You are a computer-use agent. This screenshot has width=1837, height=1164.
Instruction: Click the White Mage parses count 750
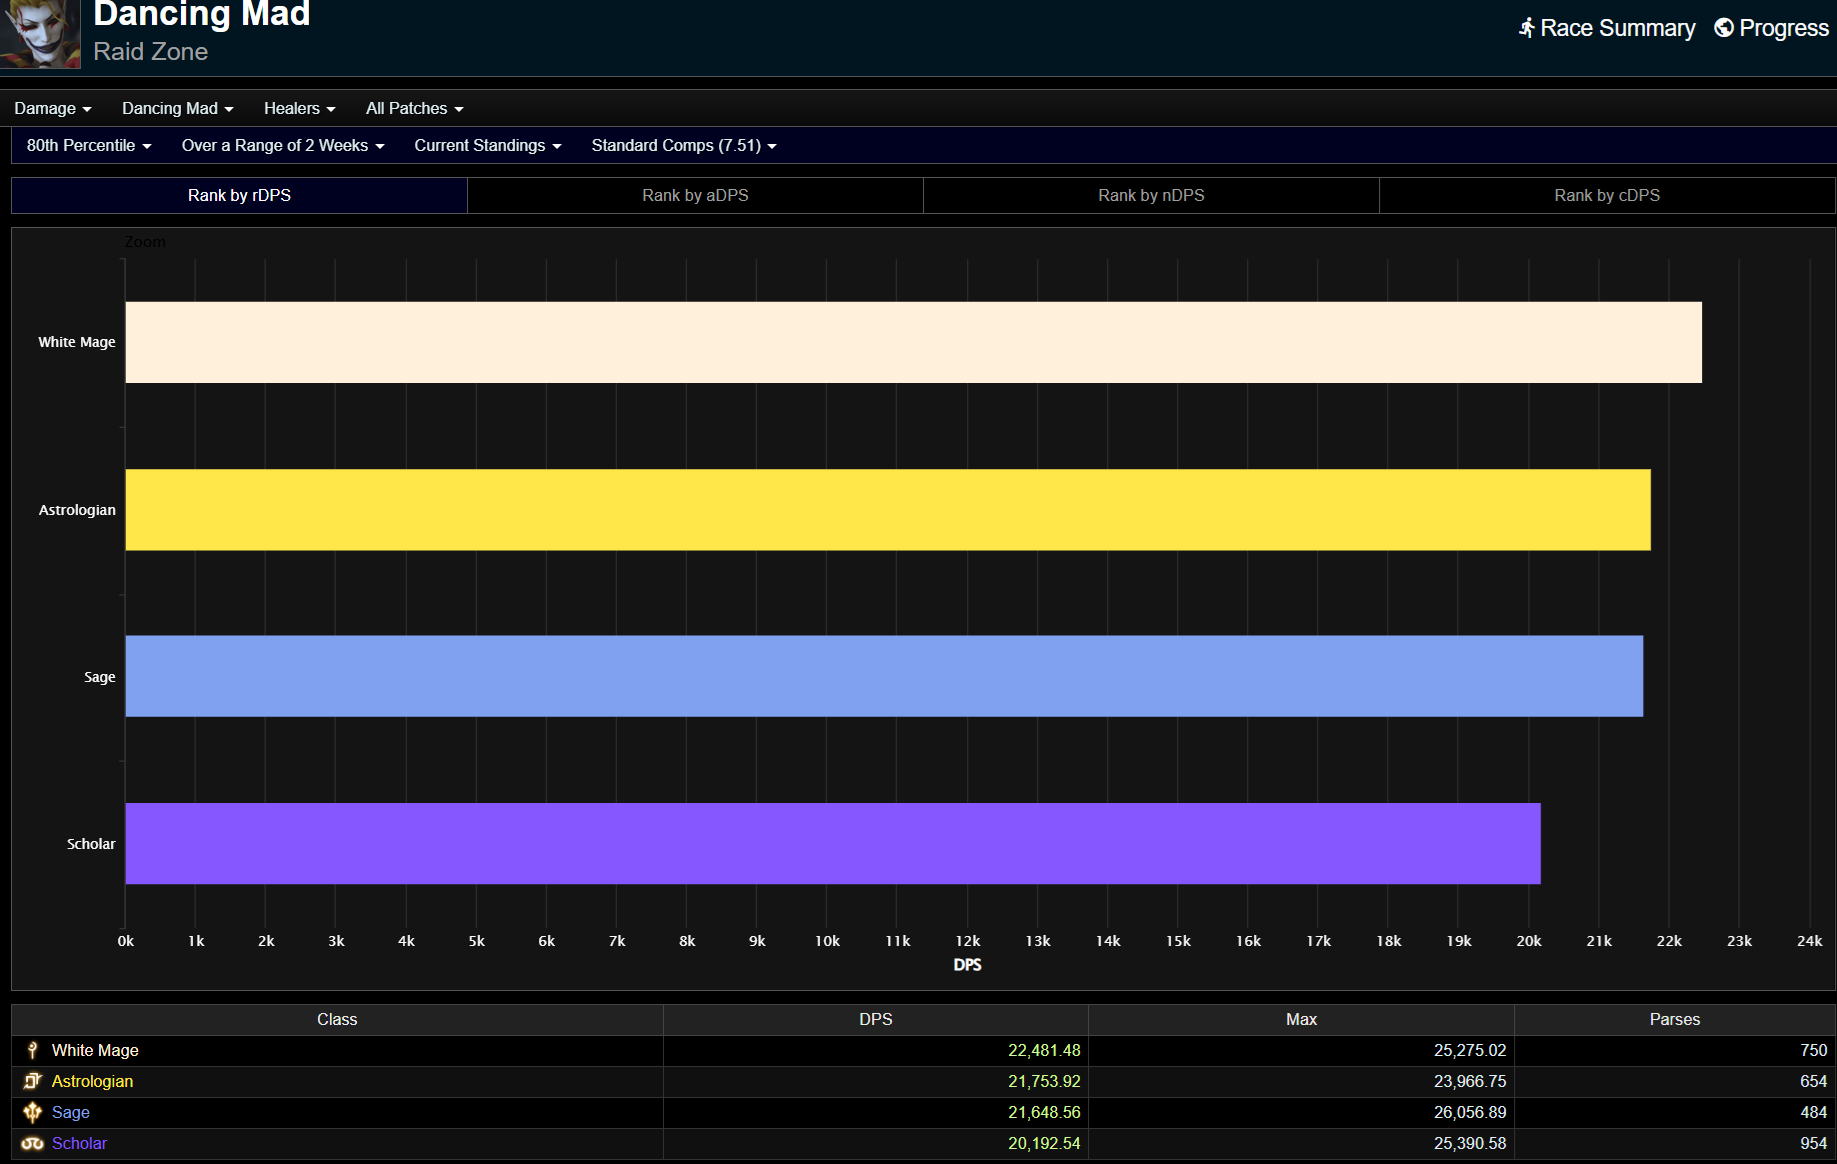[x=1813, y=1050]
